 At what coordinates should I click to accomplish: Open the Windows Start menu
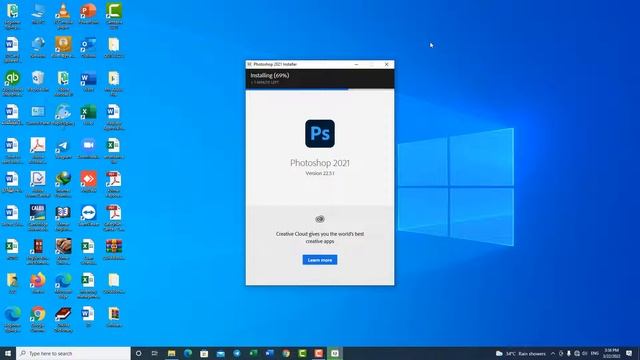pyautogui.click(x=8, y=353)
